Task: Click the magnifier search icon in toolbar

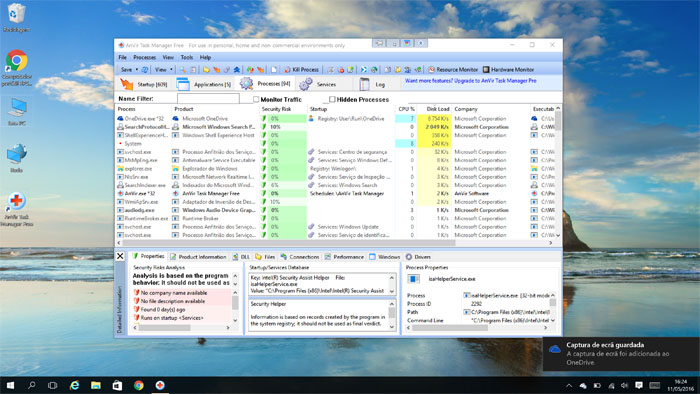Action: coord(183,70)
